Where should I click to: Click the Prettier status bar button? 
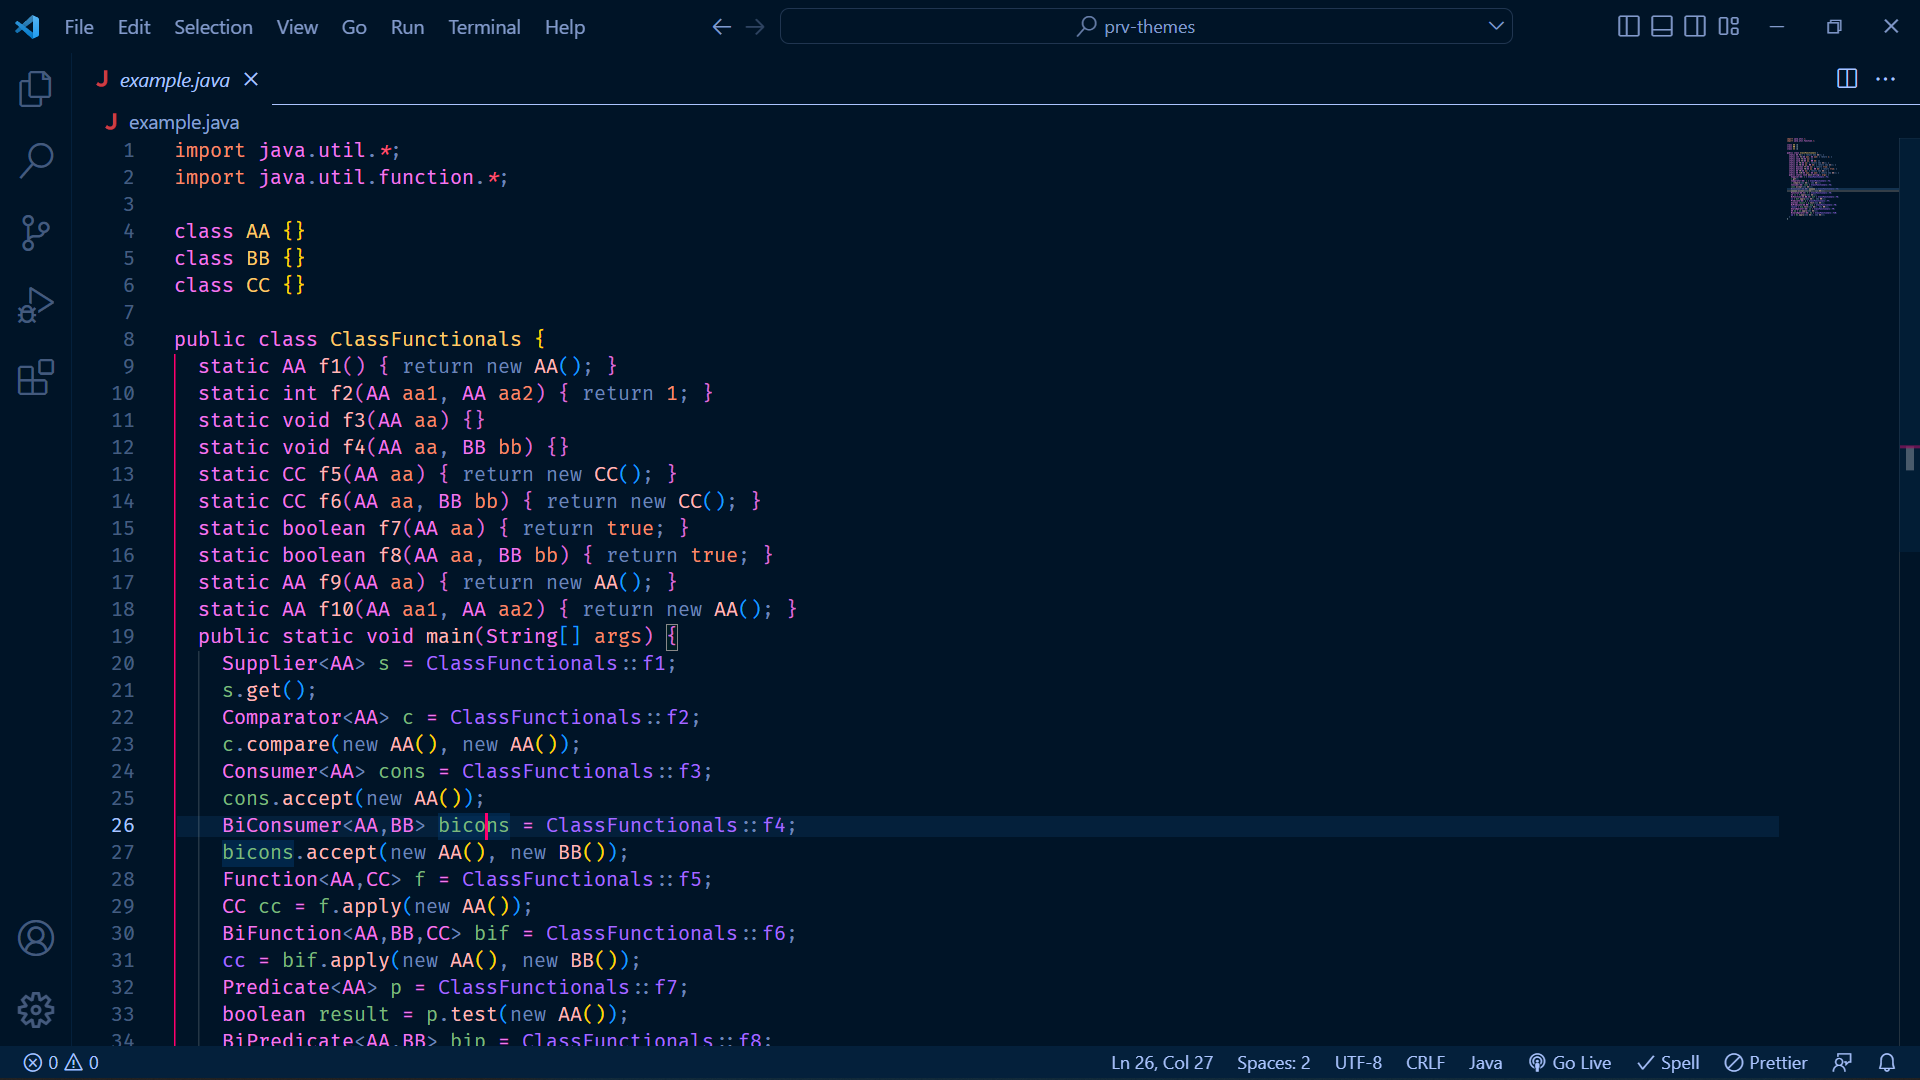pyautogui.click(x=1766, y=1063)
